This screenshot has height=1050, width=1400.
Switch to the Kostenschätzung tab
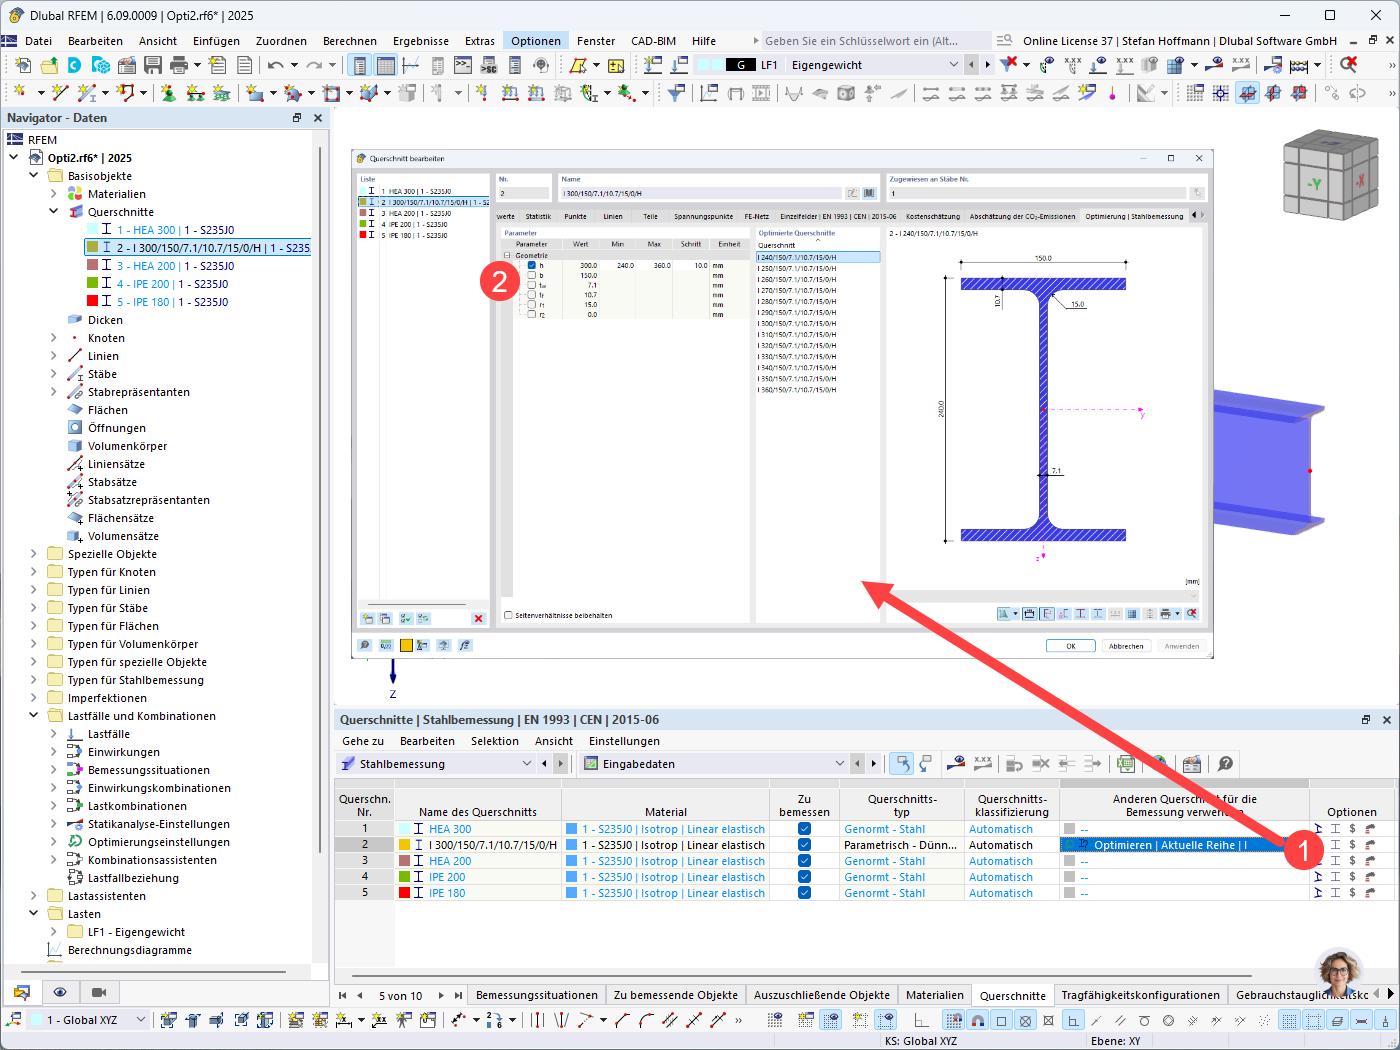[x=933, y=214]
